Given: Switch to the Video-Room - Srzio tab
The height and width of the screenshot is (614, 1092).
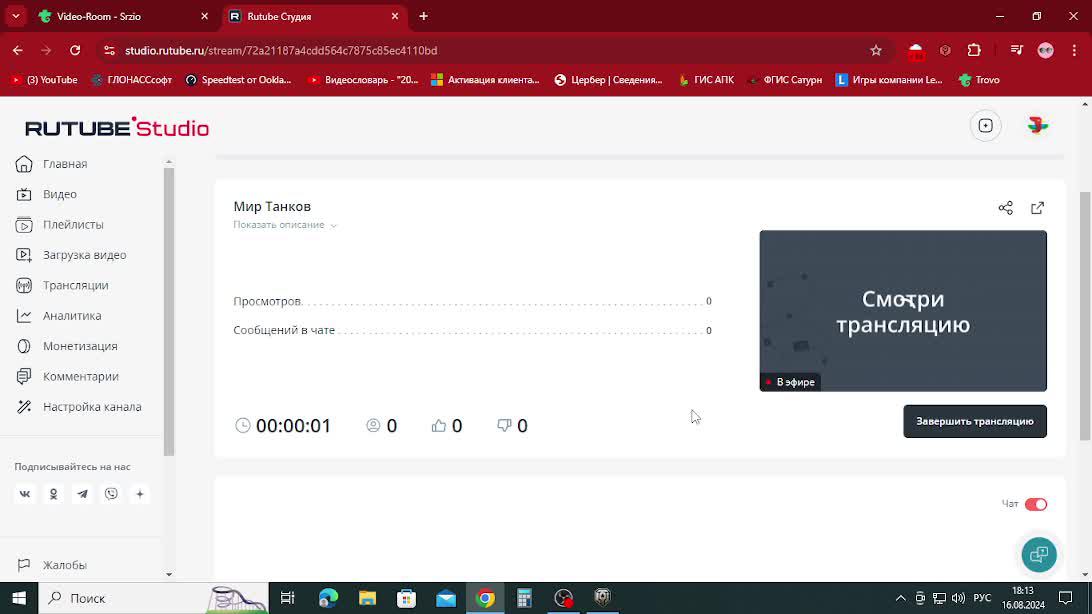Looking at the screenshot, I should click(x=123, y=16).
